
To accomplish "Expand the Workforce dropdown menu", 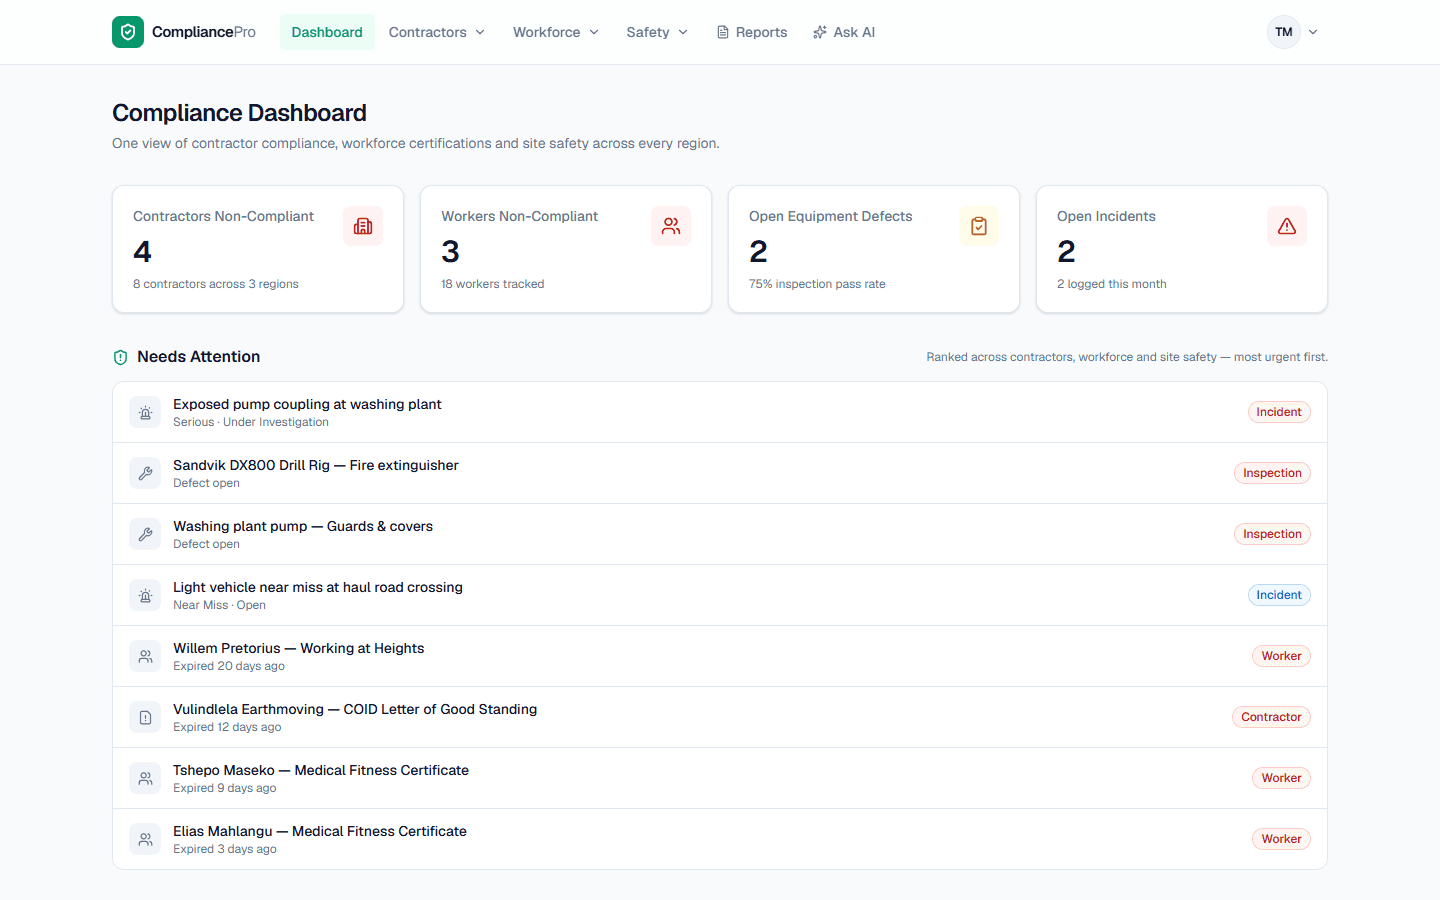I will point(556,32).
